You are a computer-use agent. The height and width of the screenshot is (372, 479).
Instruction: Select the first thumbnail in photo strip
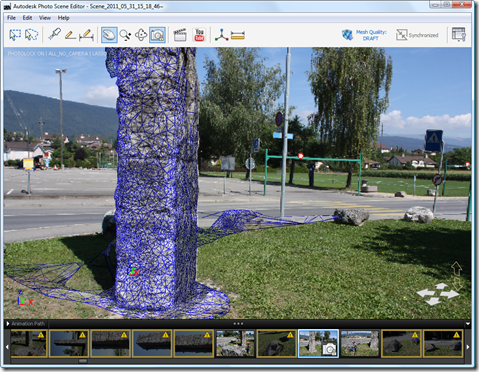pos(28,344)
